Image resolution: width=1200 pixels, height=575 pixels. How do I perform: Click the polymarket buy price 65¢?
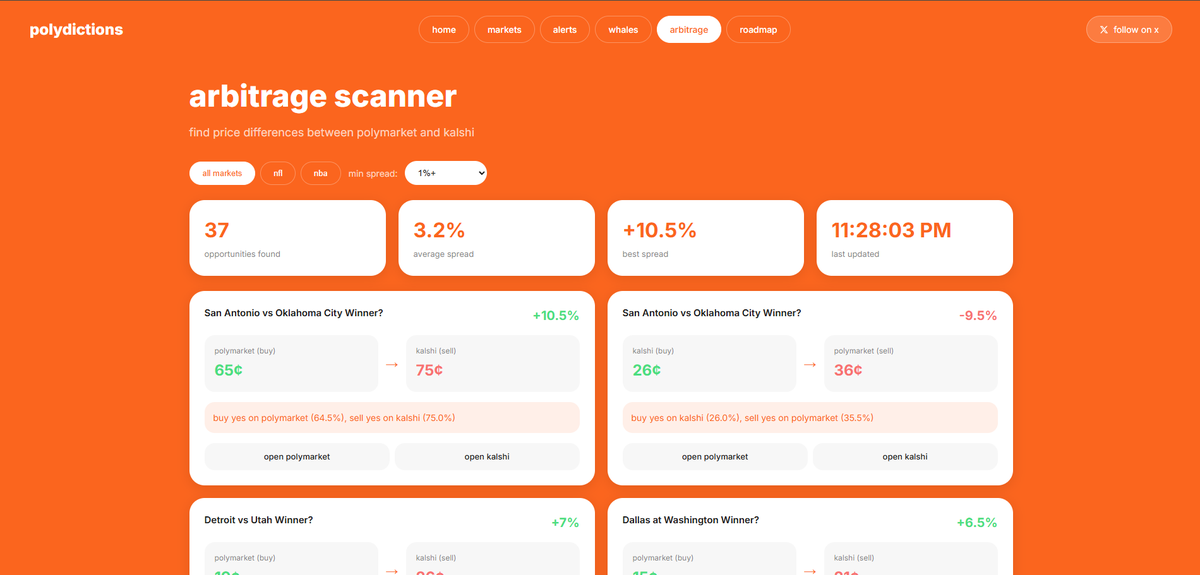coord(229,370)
